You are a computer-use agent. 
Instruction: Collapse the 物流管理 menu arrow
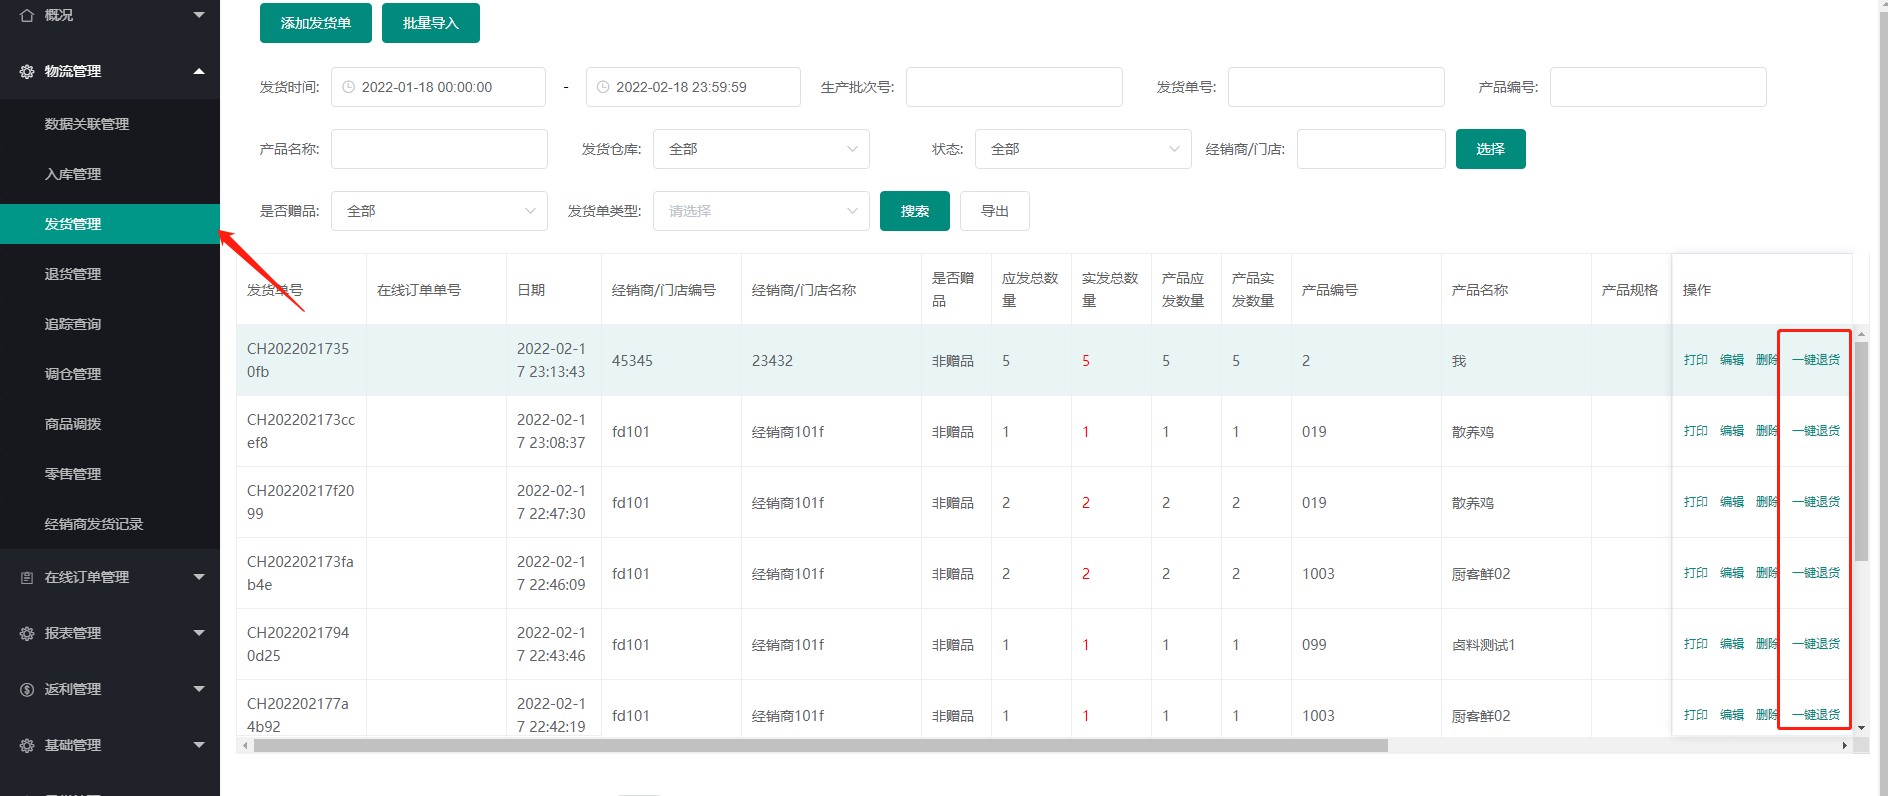(199, 71)
